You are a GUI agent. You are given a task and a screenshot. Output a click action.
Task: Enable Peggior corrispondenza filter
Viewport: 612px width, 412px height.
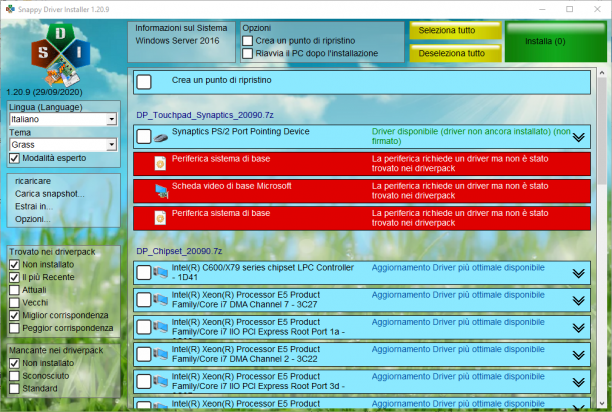(x=14, y=328)
